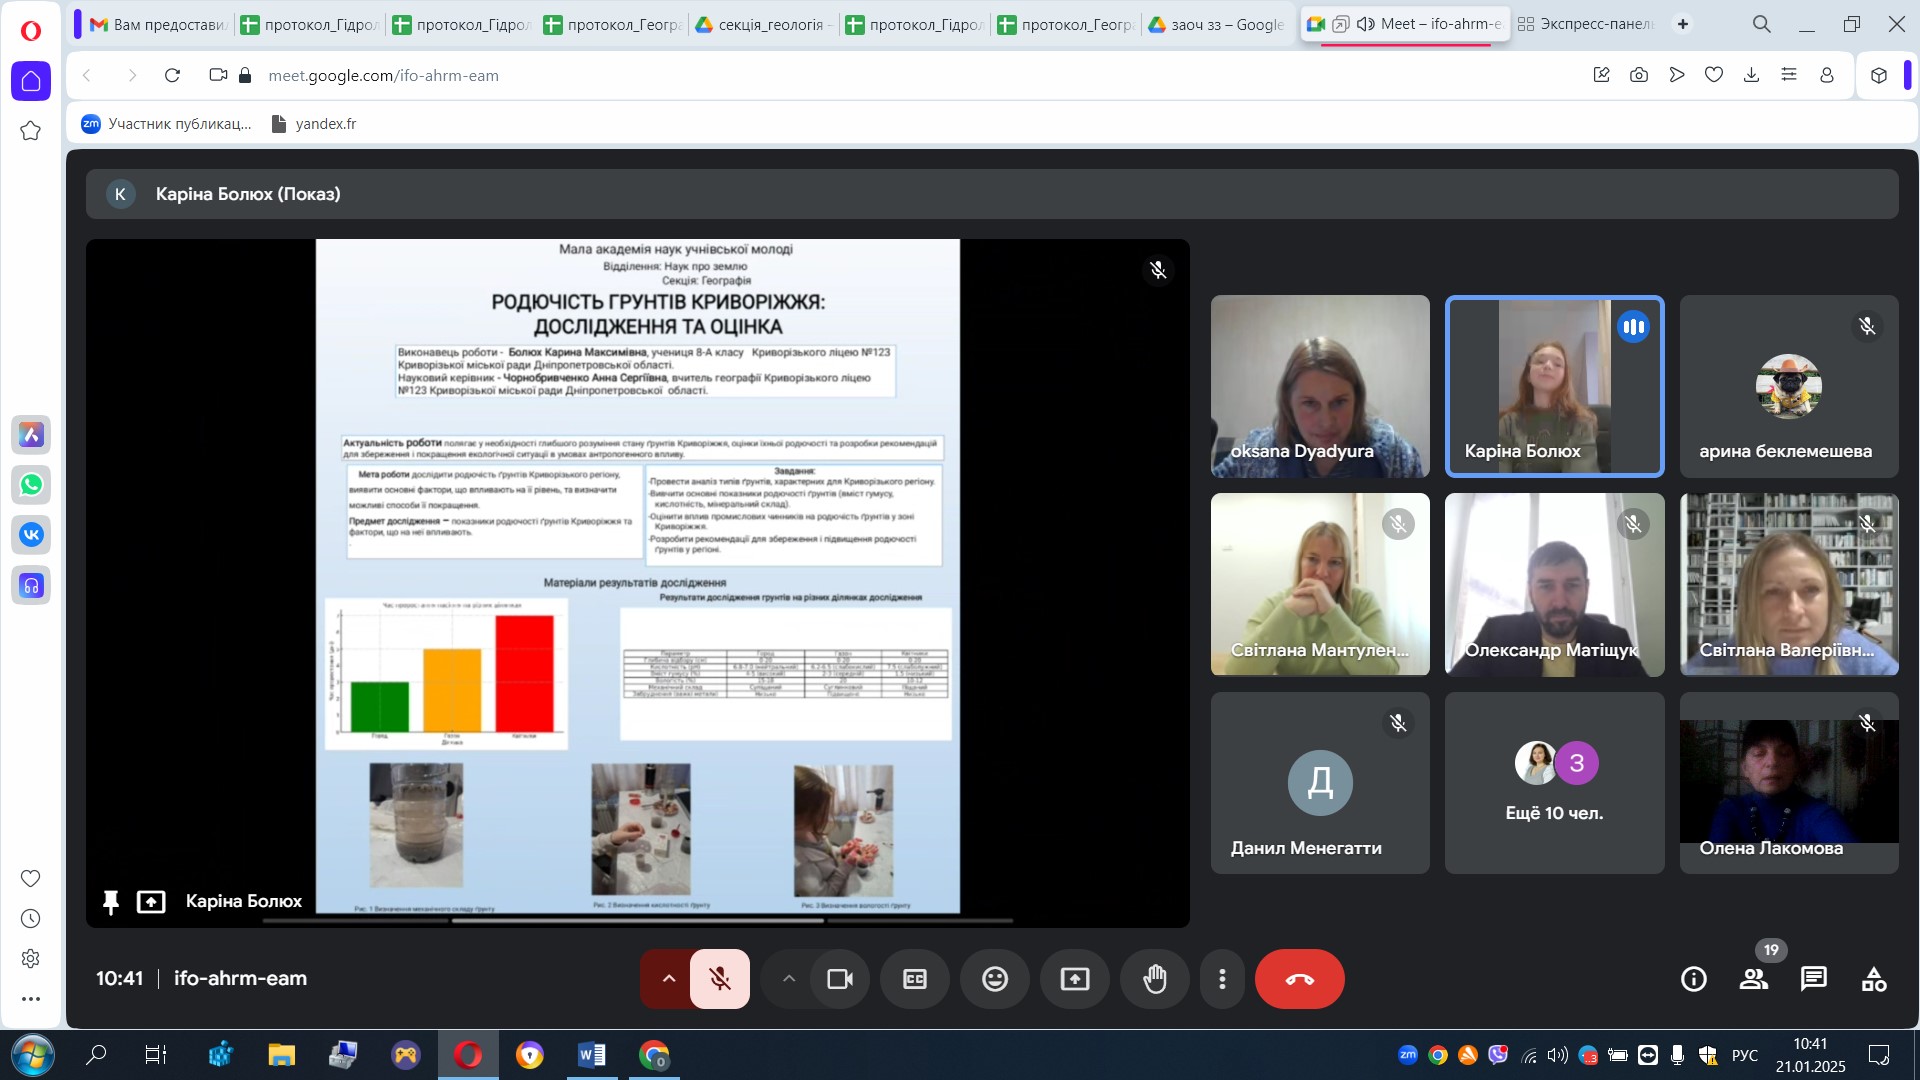This screenshot has height=1080, width=1920.
Task: Open Word from the taskbar
Action: [592, 1055]
